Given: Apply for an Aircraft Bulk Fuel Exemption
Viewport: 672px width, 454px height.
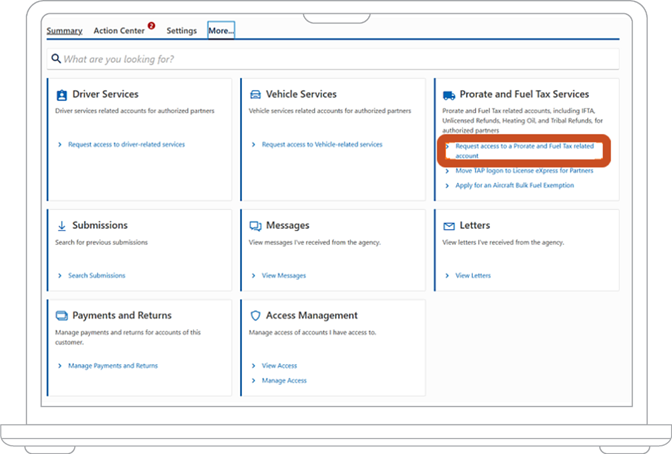Looking at the screenshot, I should [514, 185].
